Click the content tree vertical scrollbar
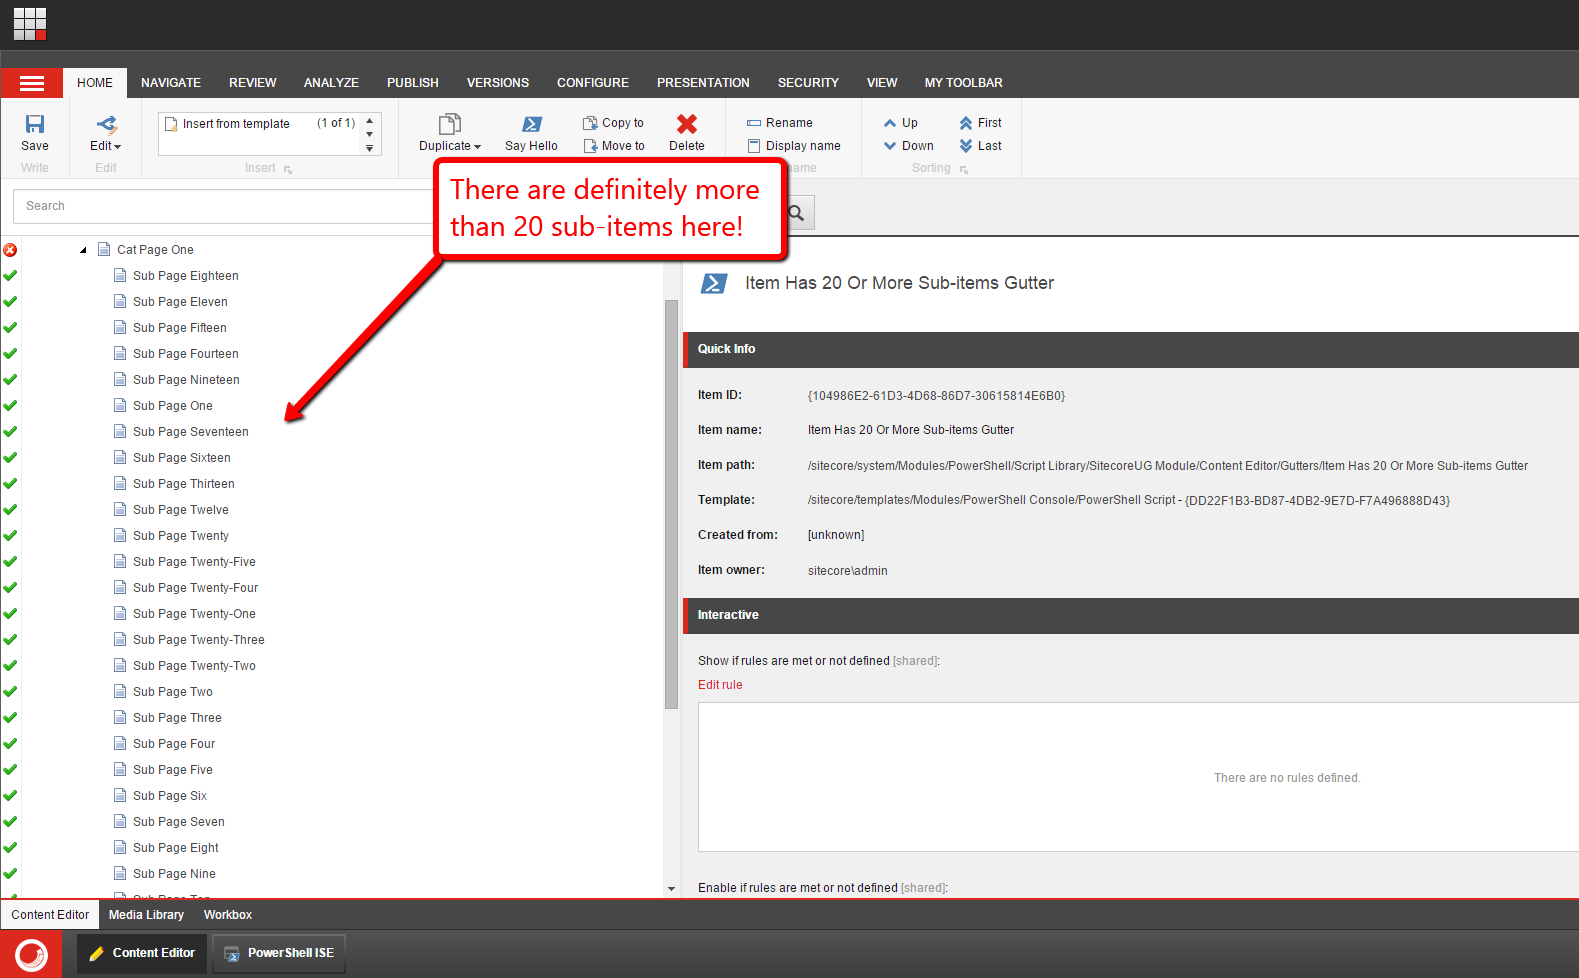 [x=671, y=500]
